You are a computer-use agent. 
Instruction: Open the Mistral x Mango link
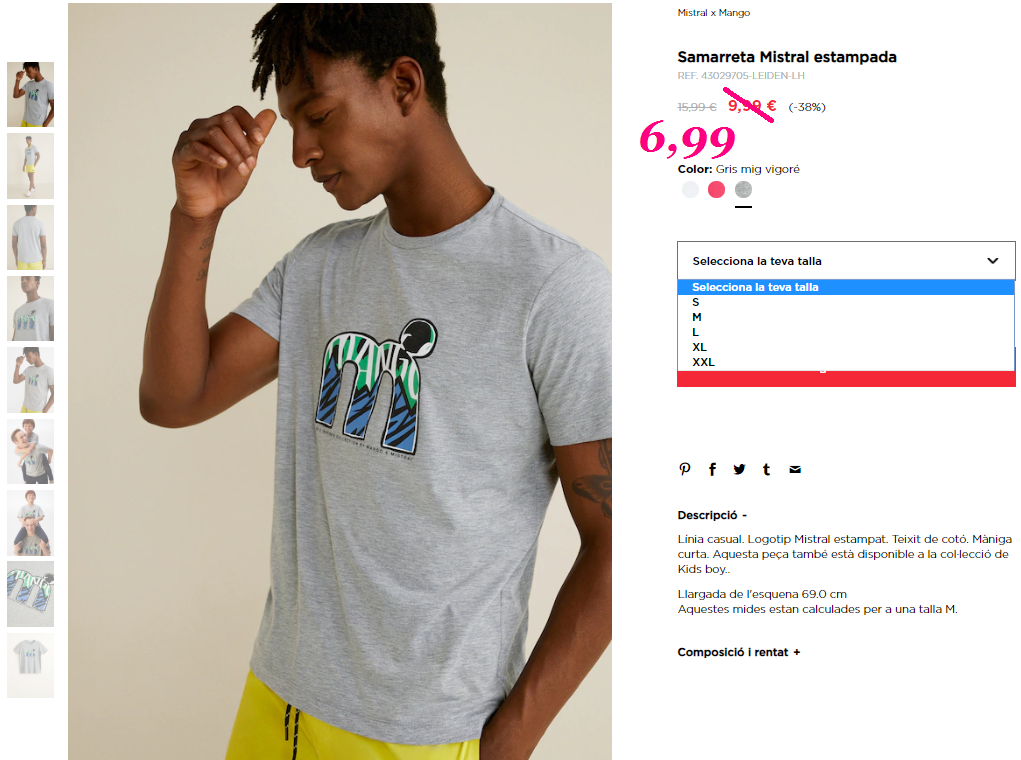pos(714,12)
